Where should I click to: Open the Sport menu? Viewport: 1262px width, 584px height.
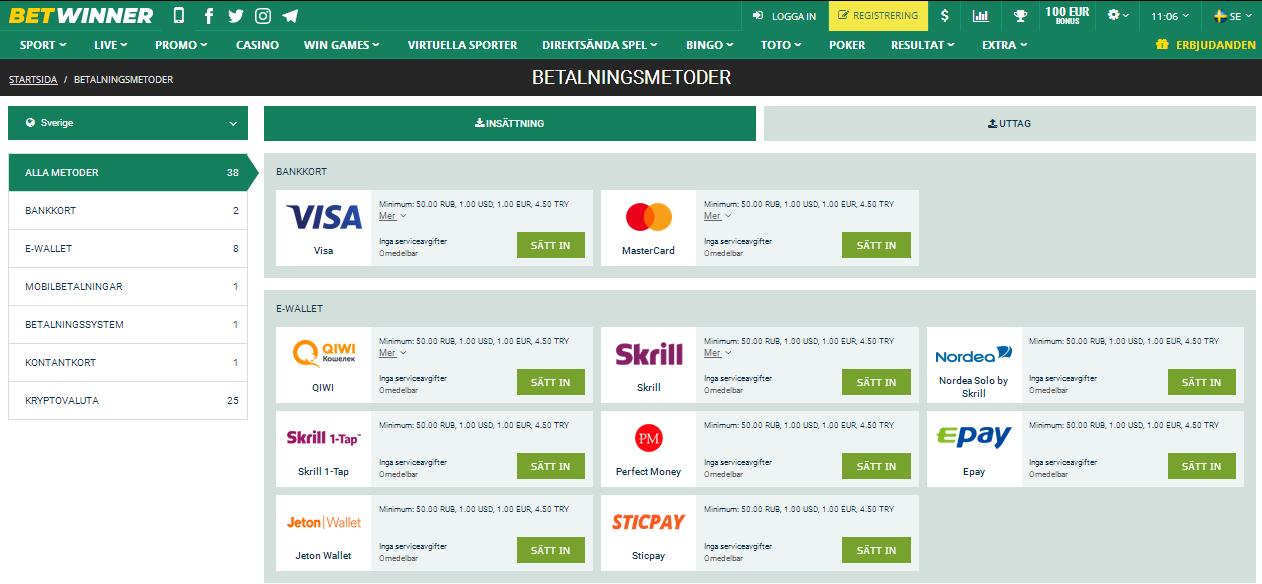pos(44,45)
